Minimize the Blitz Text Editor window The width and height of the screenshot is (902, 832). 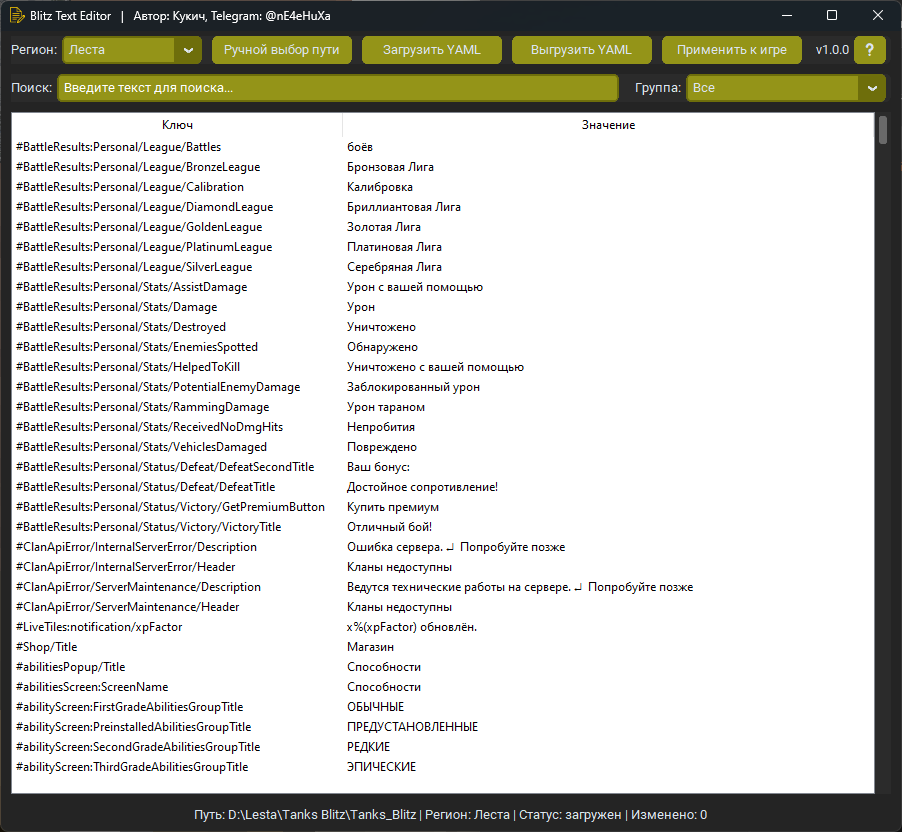[x=787, y=16]
